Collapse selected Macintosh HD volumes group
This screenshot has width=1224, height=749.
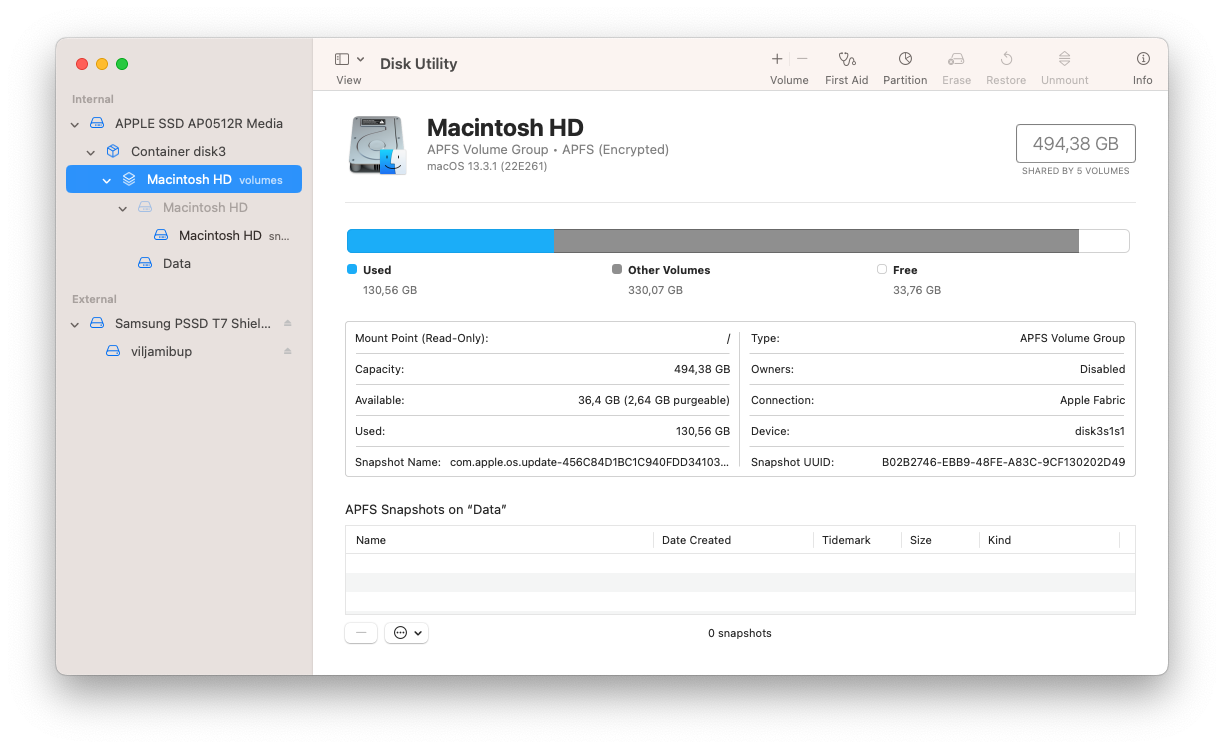click(x=107, y=180)
